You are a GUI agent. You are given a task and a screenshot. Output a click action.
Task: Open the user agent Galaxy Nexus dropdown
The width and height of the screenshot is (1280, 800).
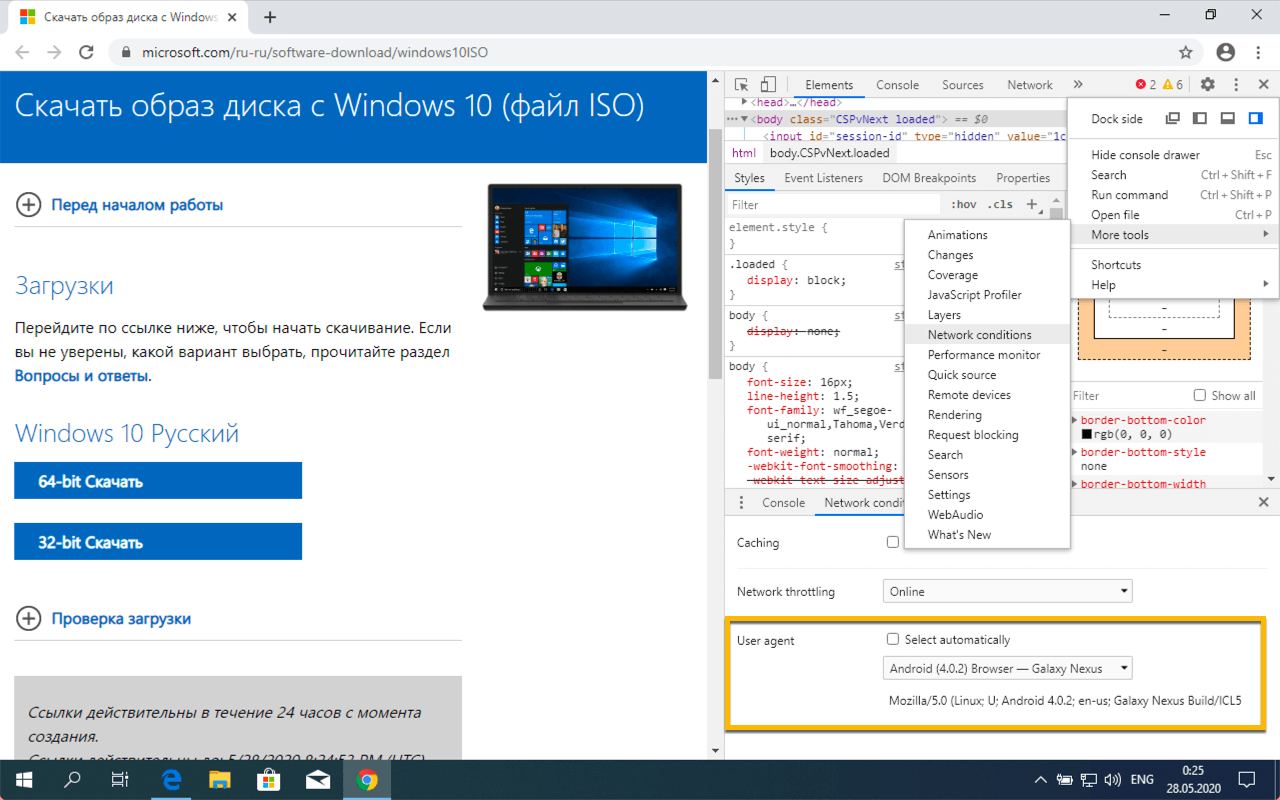[1008, 668]
